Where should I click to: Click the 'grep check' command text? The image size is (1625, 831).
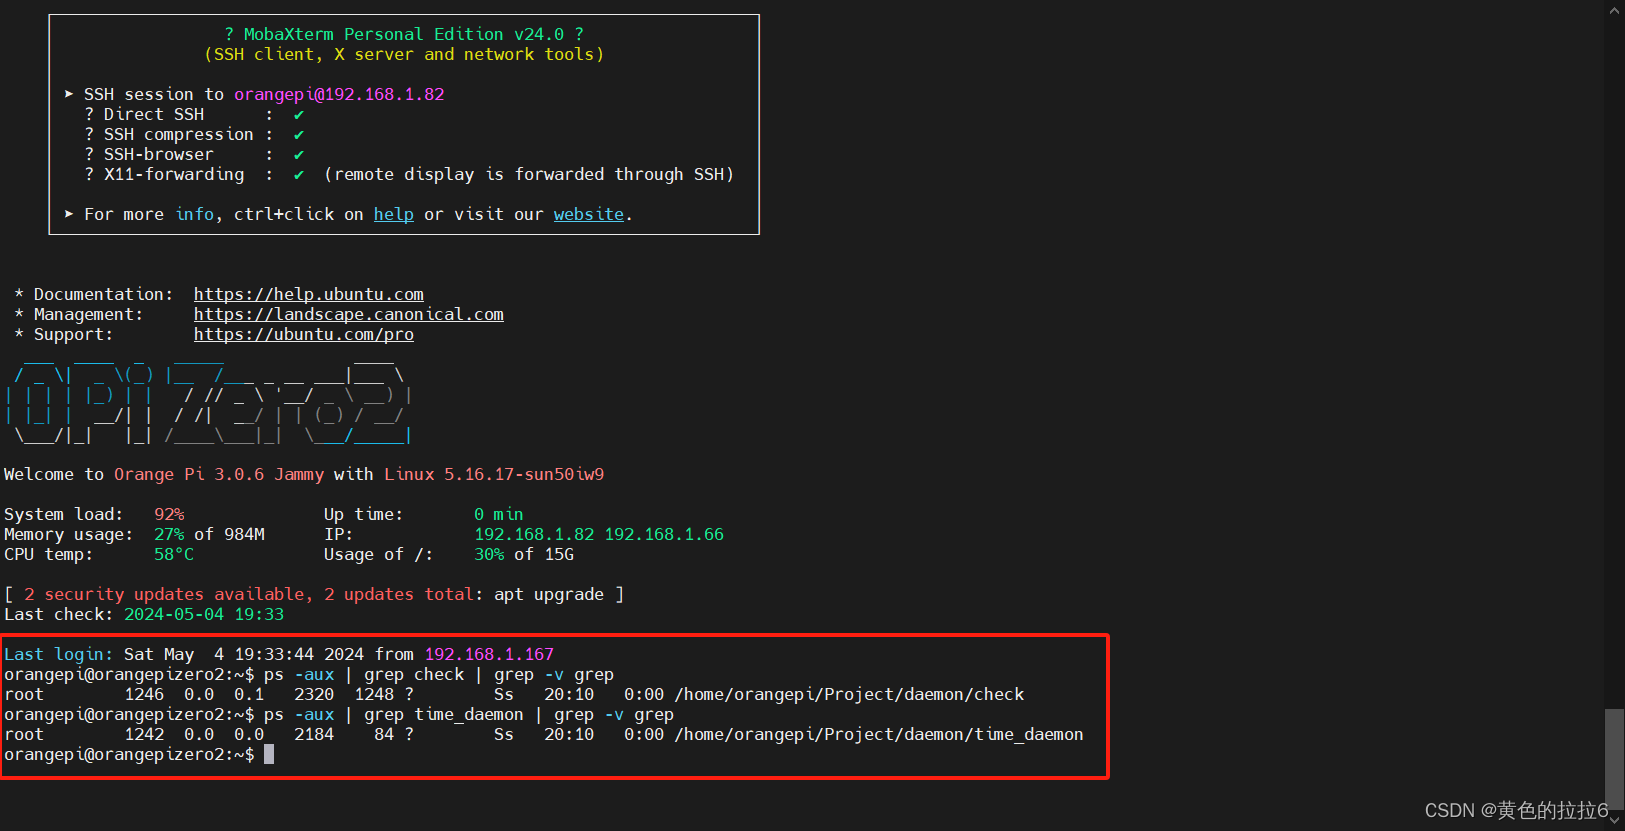point(414,674)
